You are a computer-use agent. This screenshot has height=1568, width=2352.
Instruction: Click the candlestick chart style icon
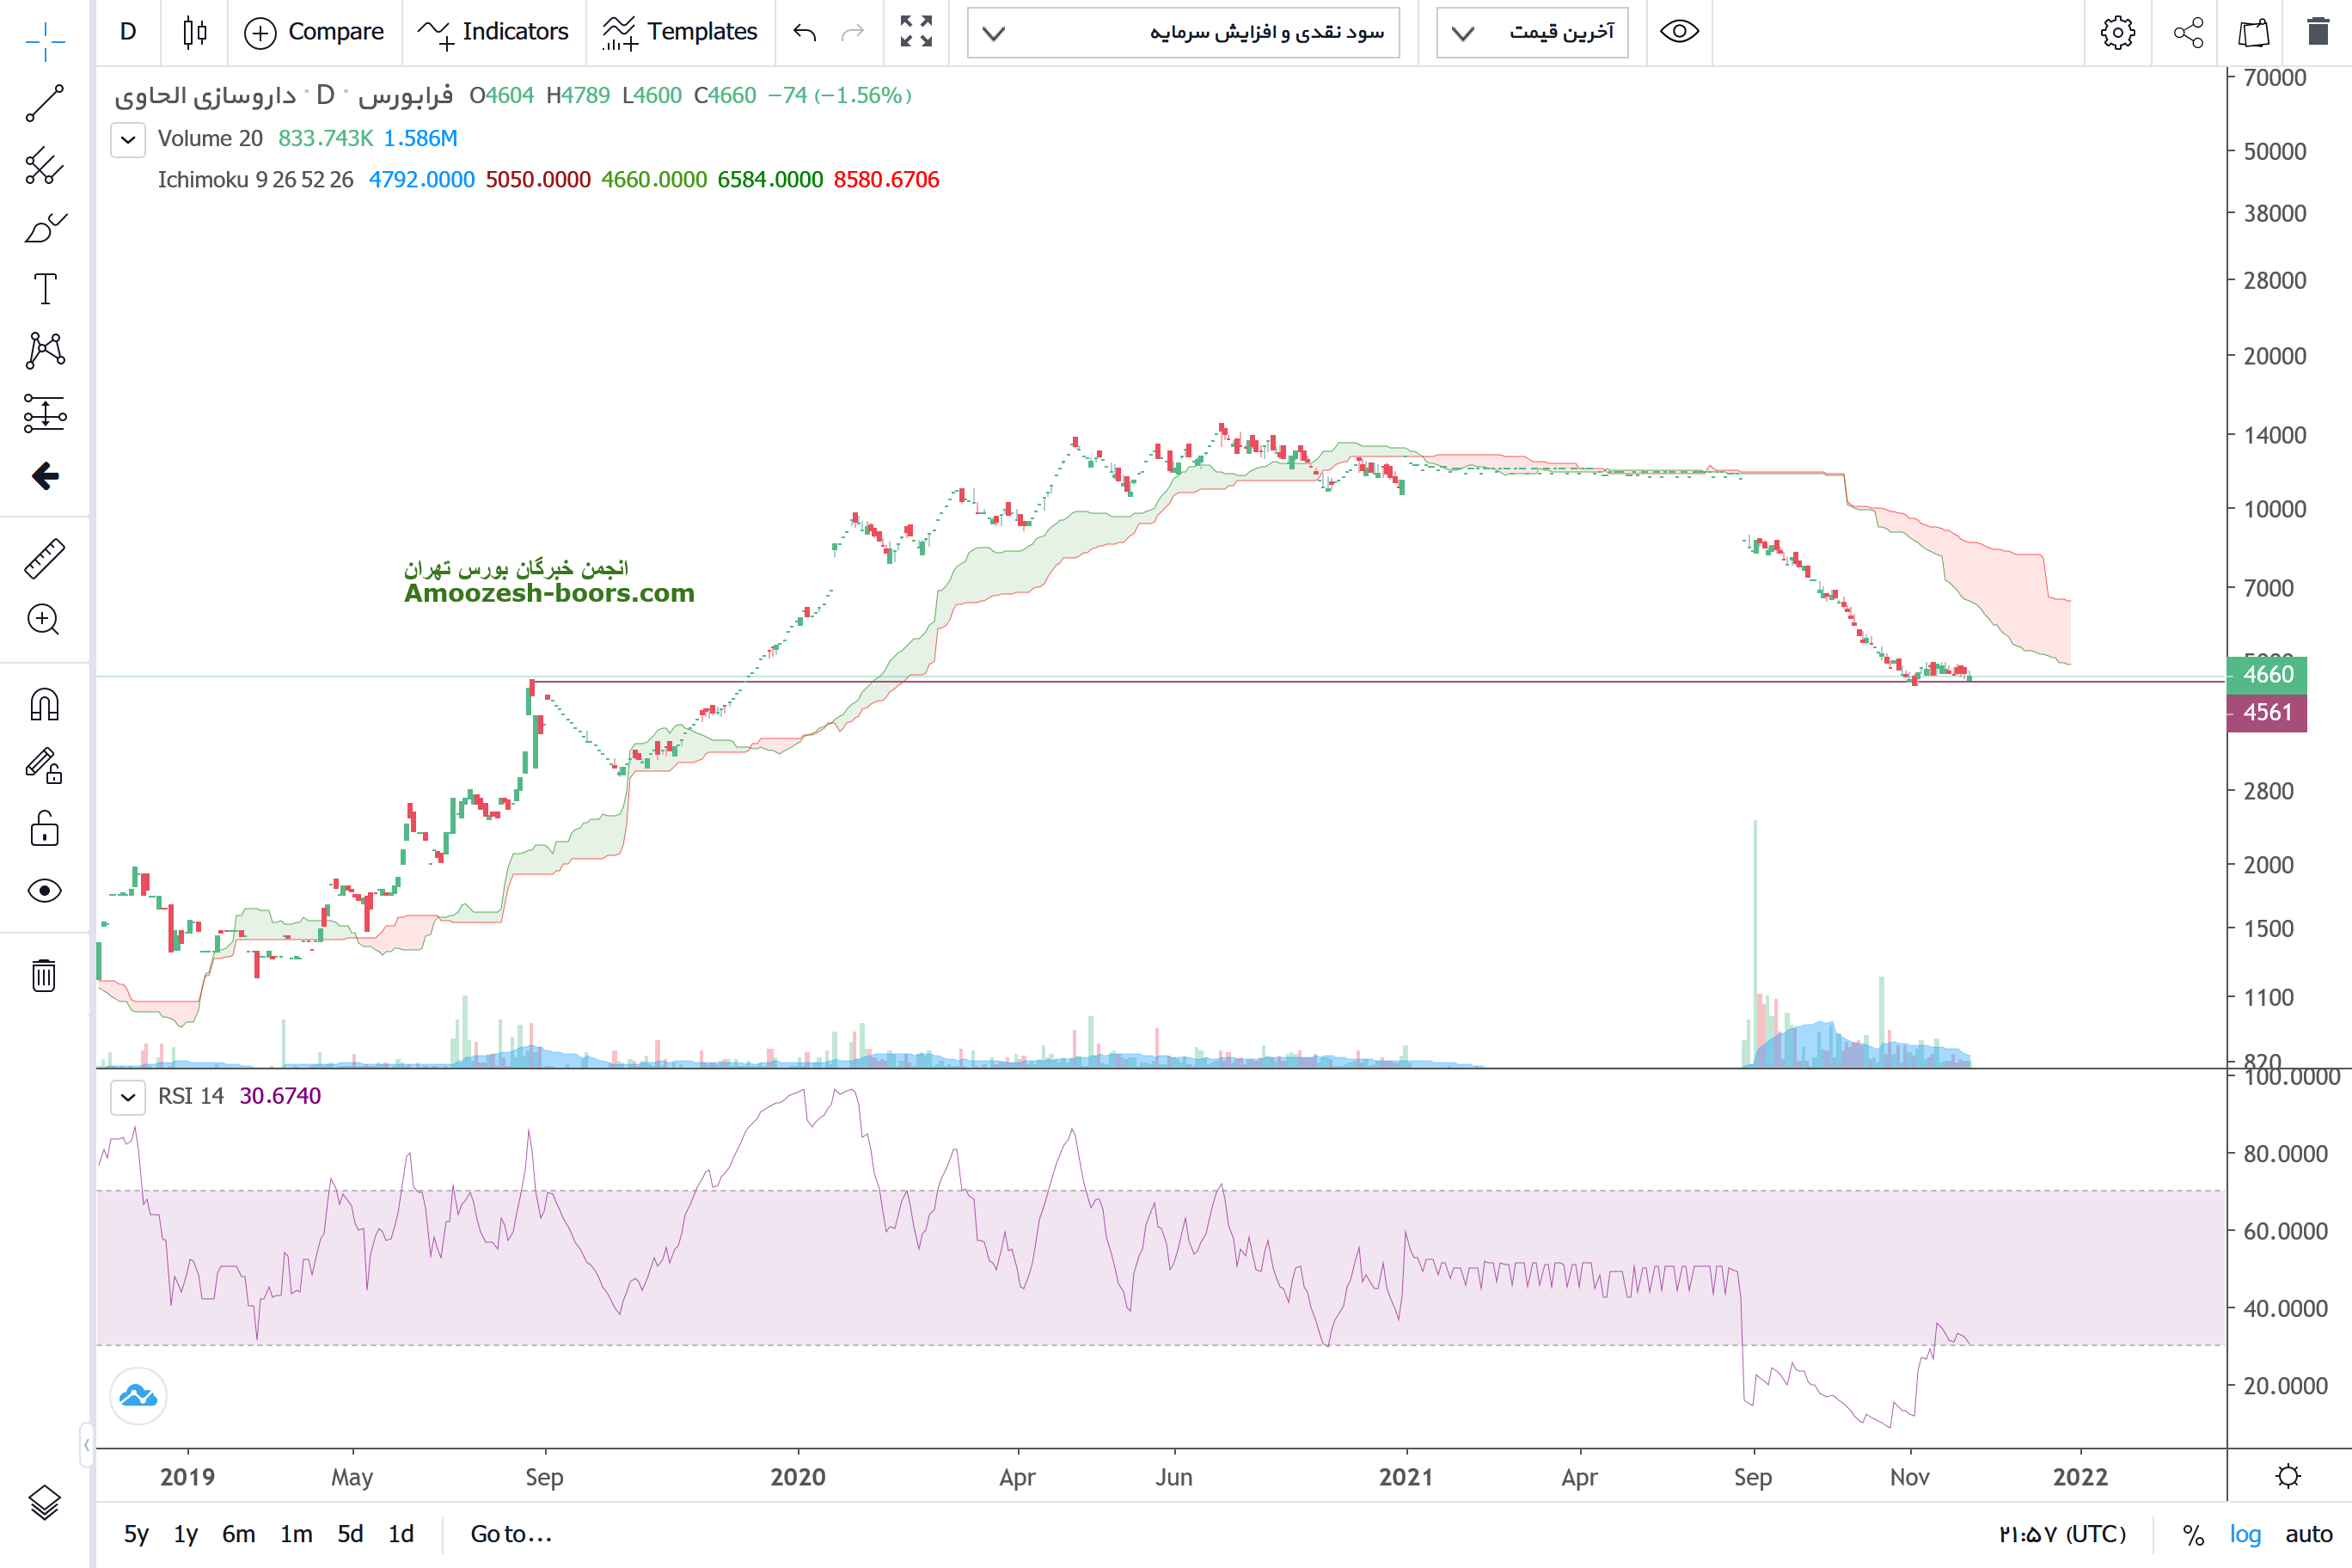(195, 32)
